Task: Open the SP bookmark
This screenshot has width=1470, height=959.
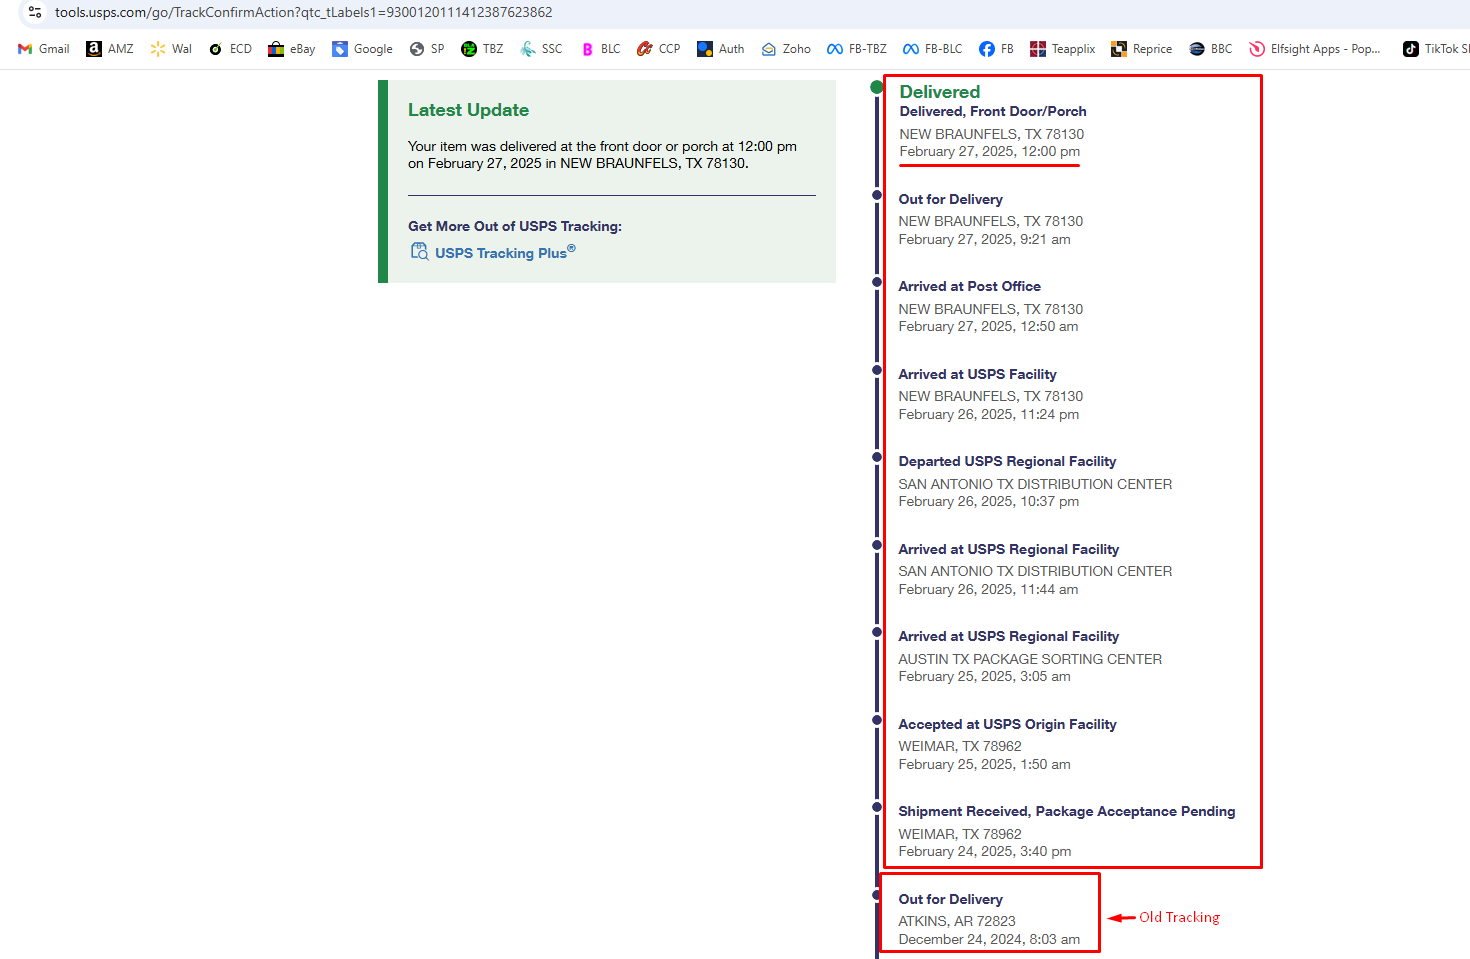Action: 427,49
